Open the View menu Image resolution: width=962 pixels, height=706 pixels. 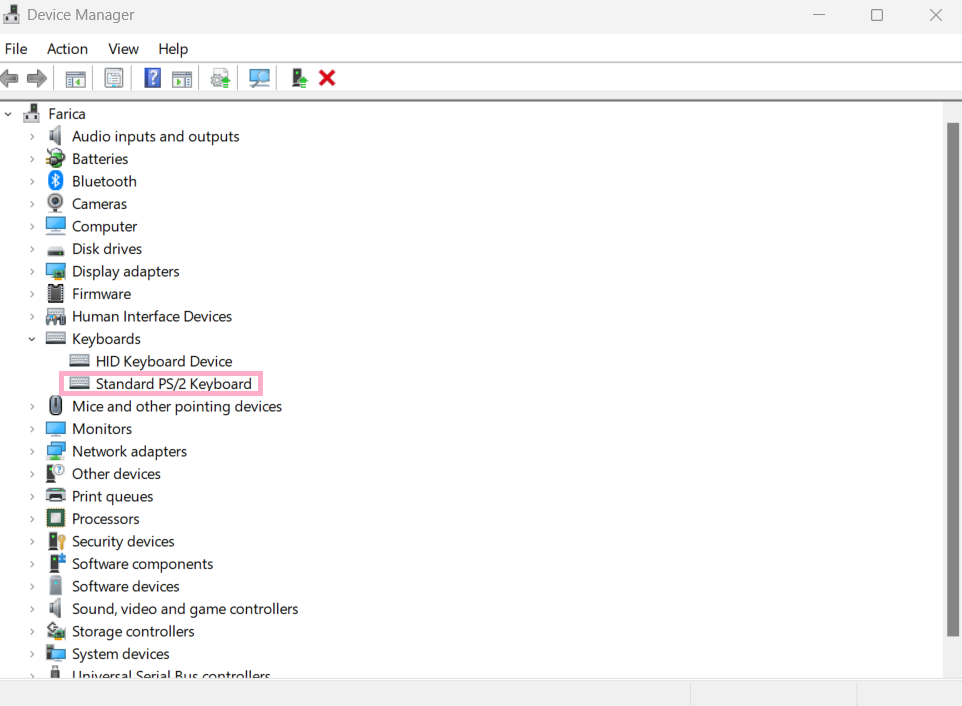coord(123,49)
